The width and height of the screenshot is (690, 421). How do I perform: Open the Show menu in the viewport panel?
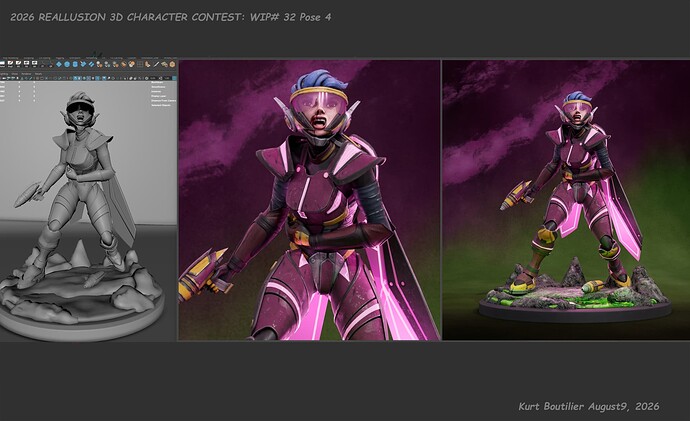click(x=15, y=74)
